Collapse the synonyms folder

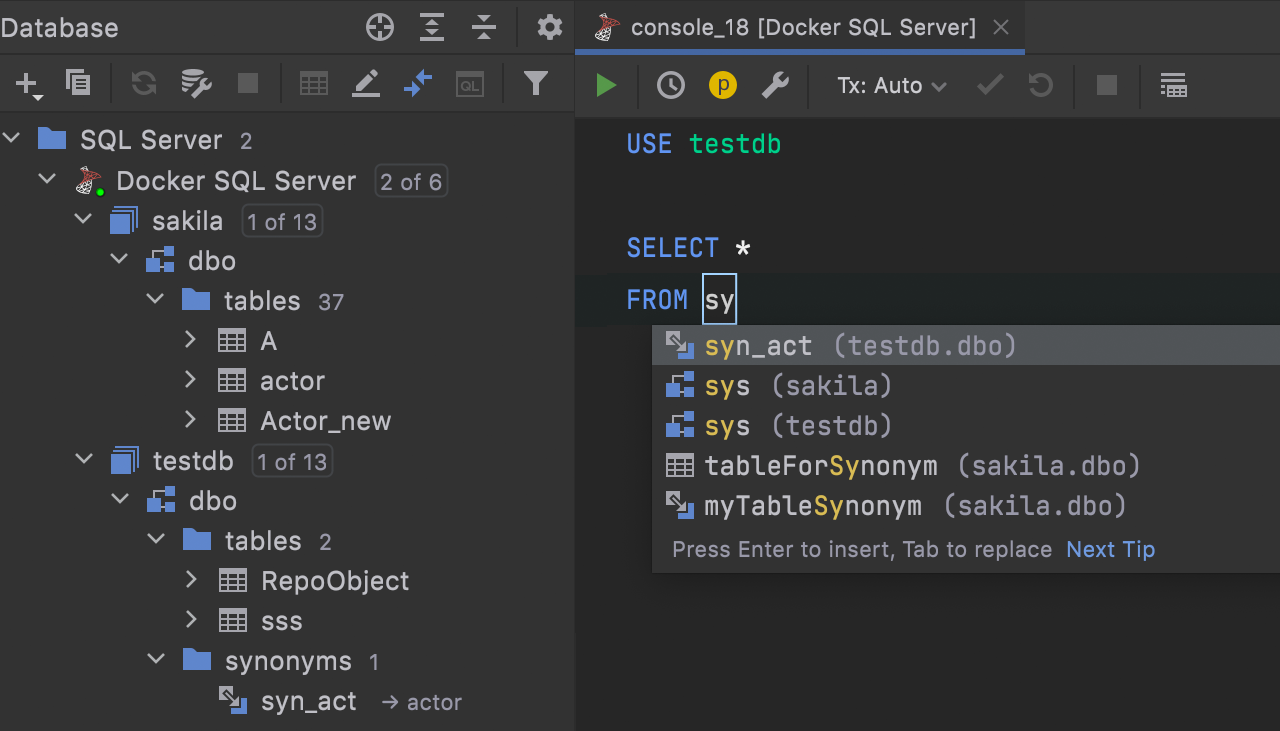click(x=156, y=661)
